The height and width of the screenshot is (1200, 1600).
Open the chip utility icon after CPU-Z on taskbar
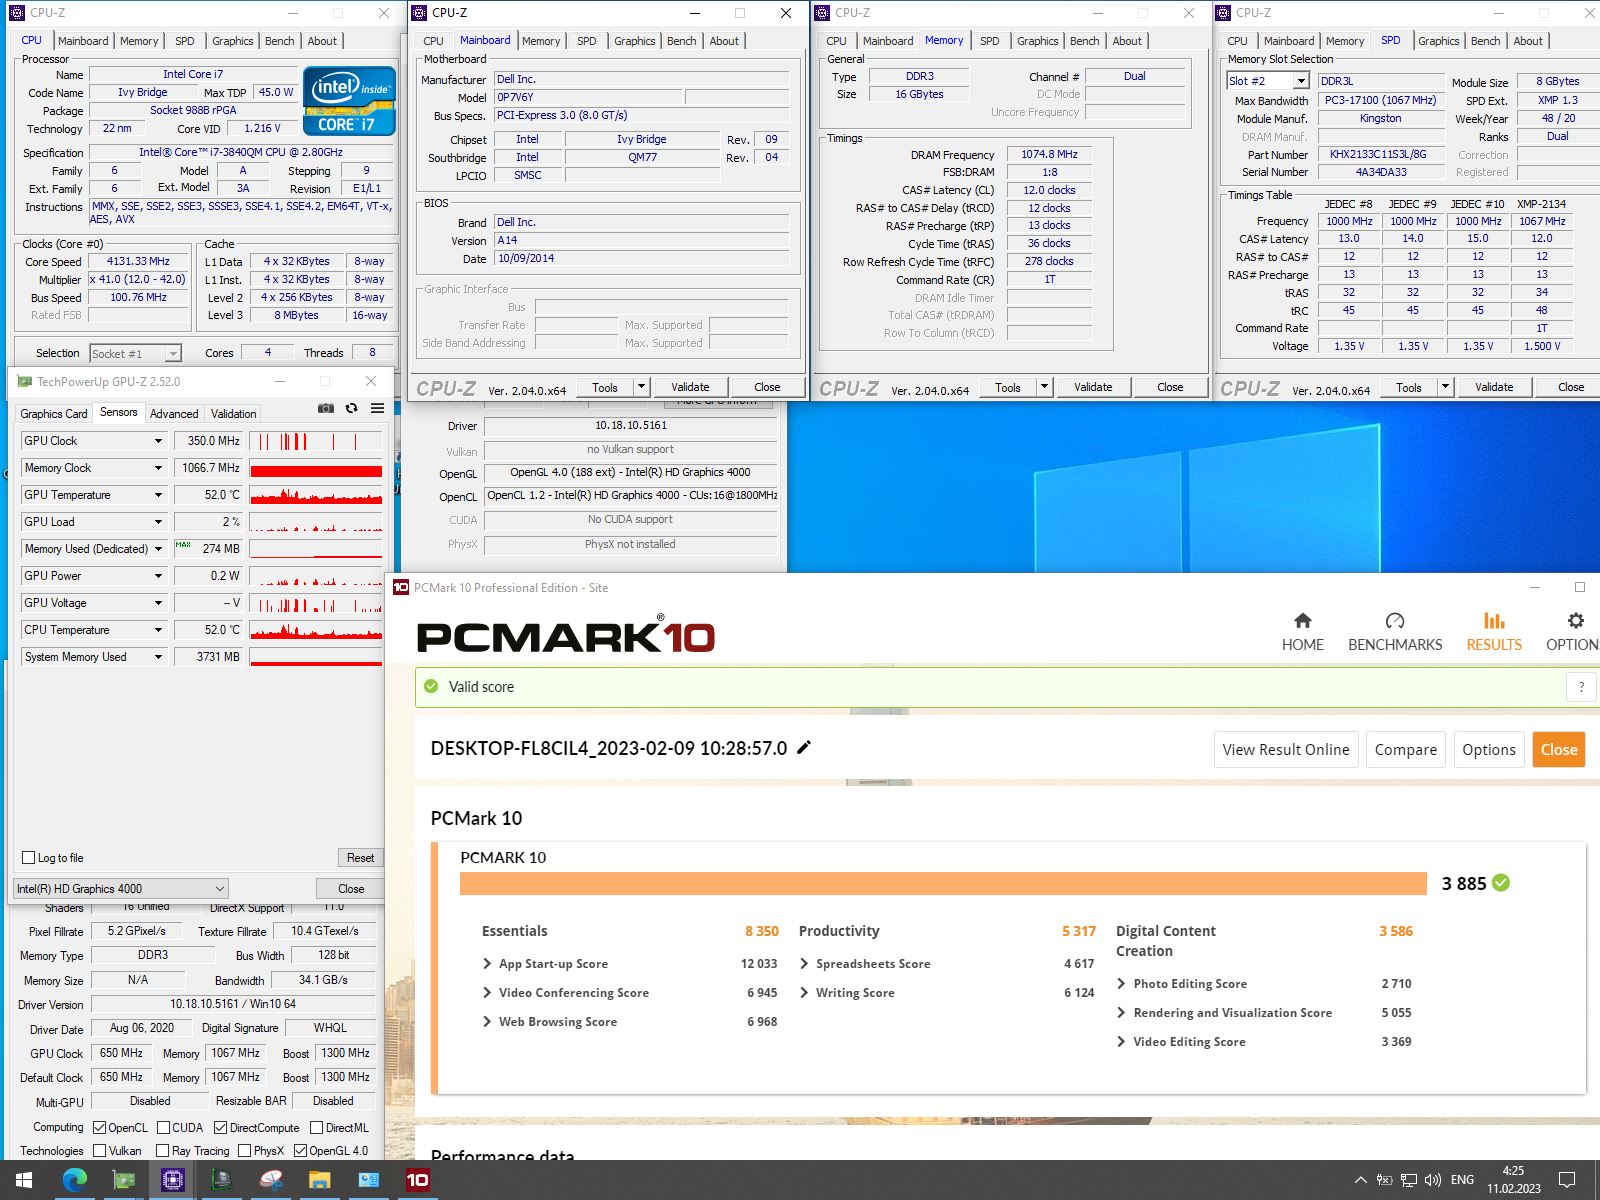point(221,1180)
